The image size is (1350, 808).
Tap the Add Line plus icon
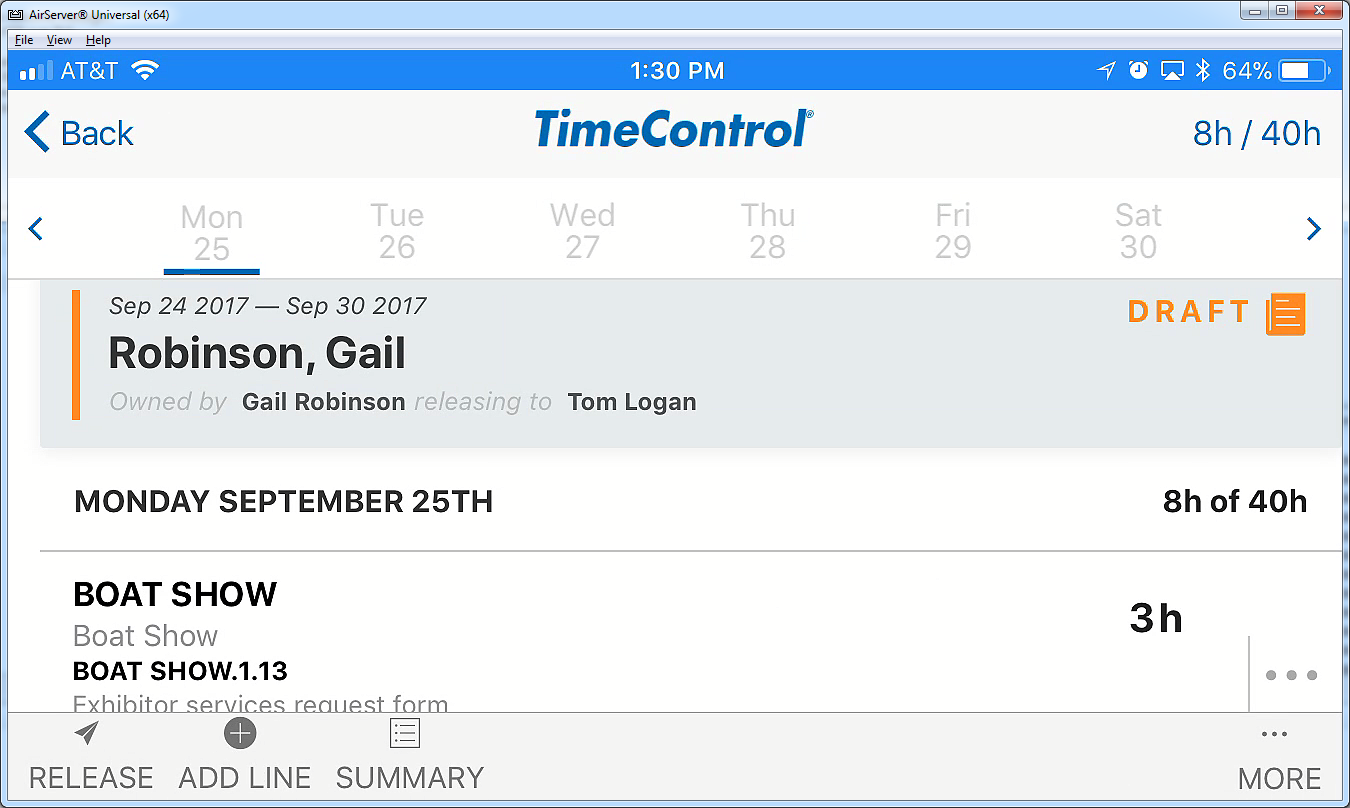(240, 734)
